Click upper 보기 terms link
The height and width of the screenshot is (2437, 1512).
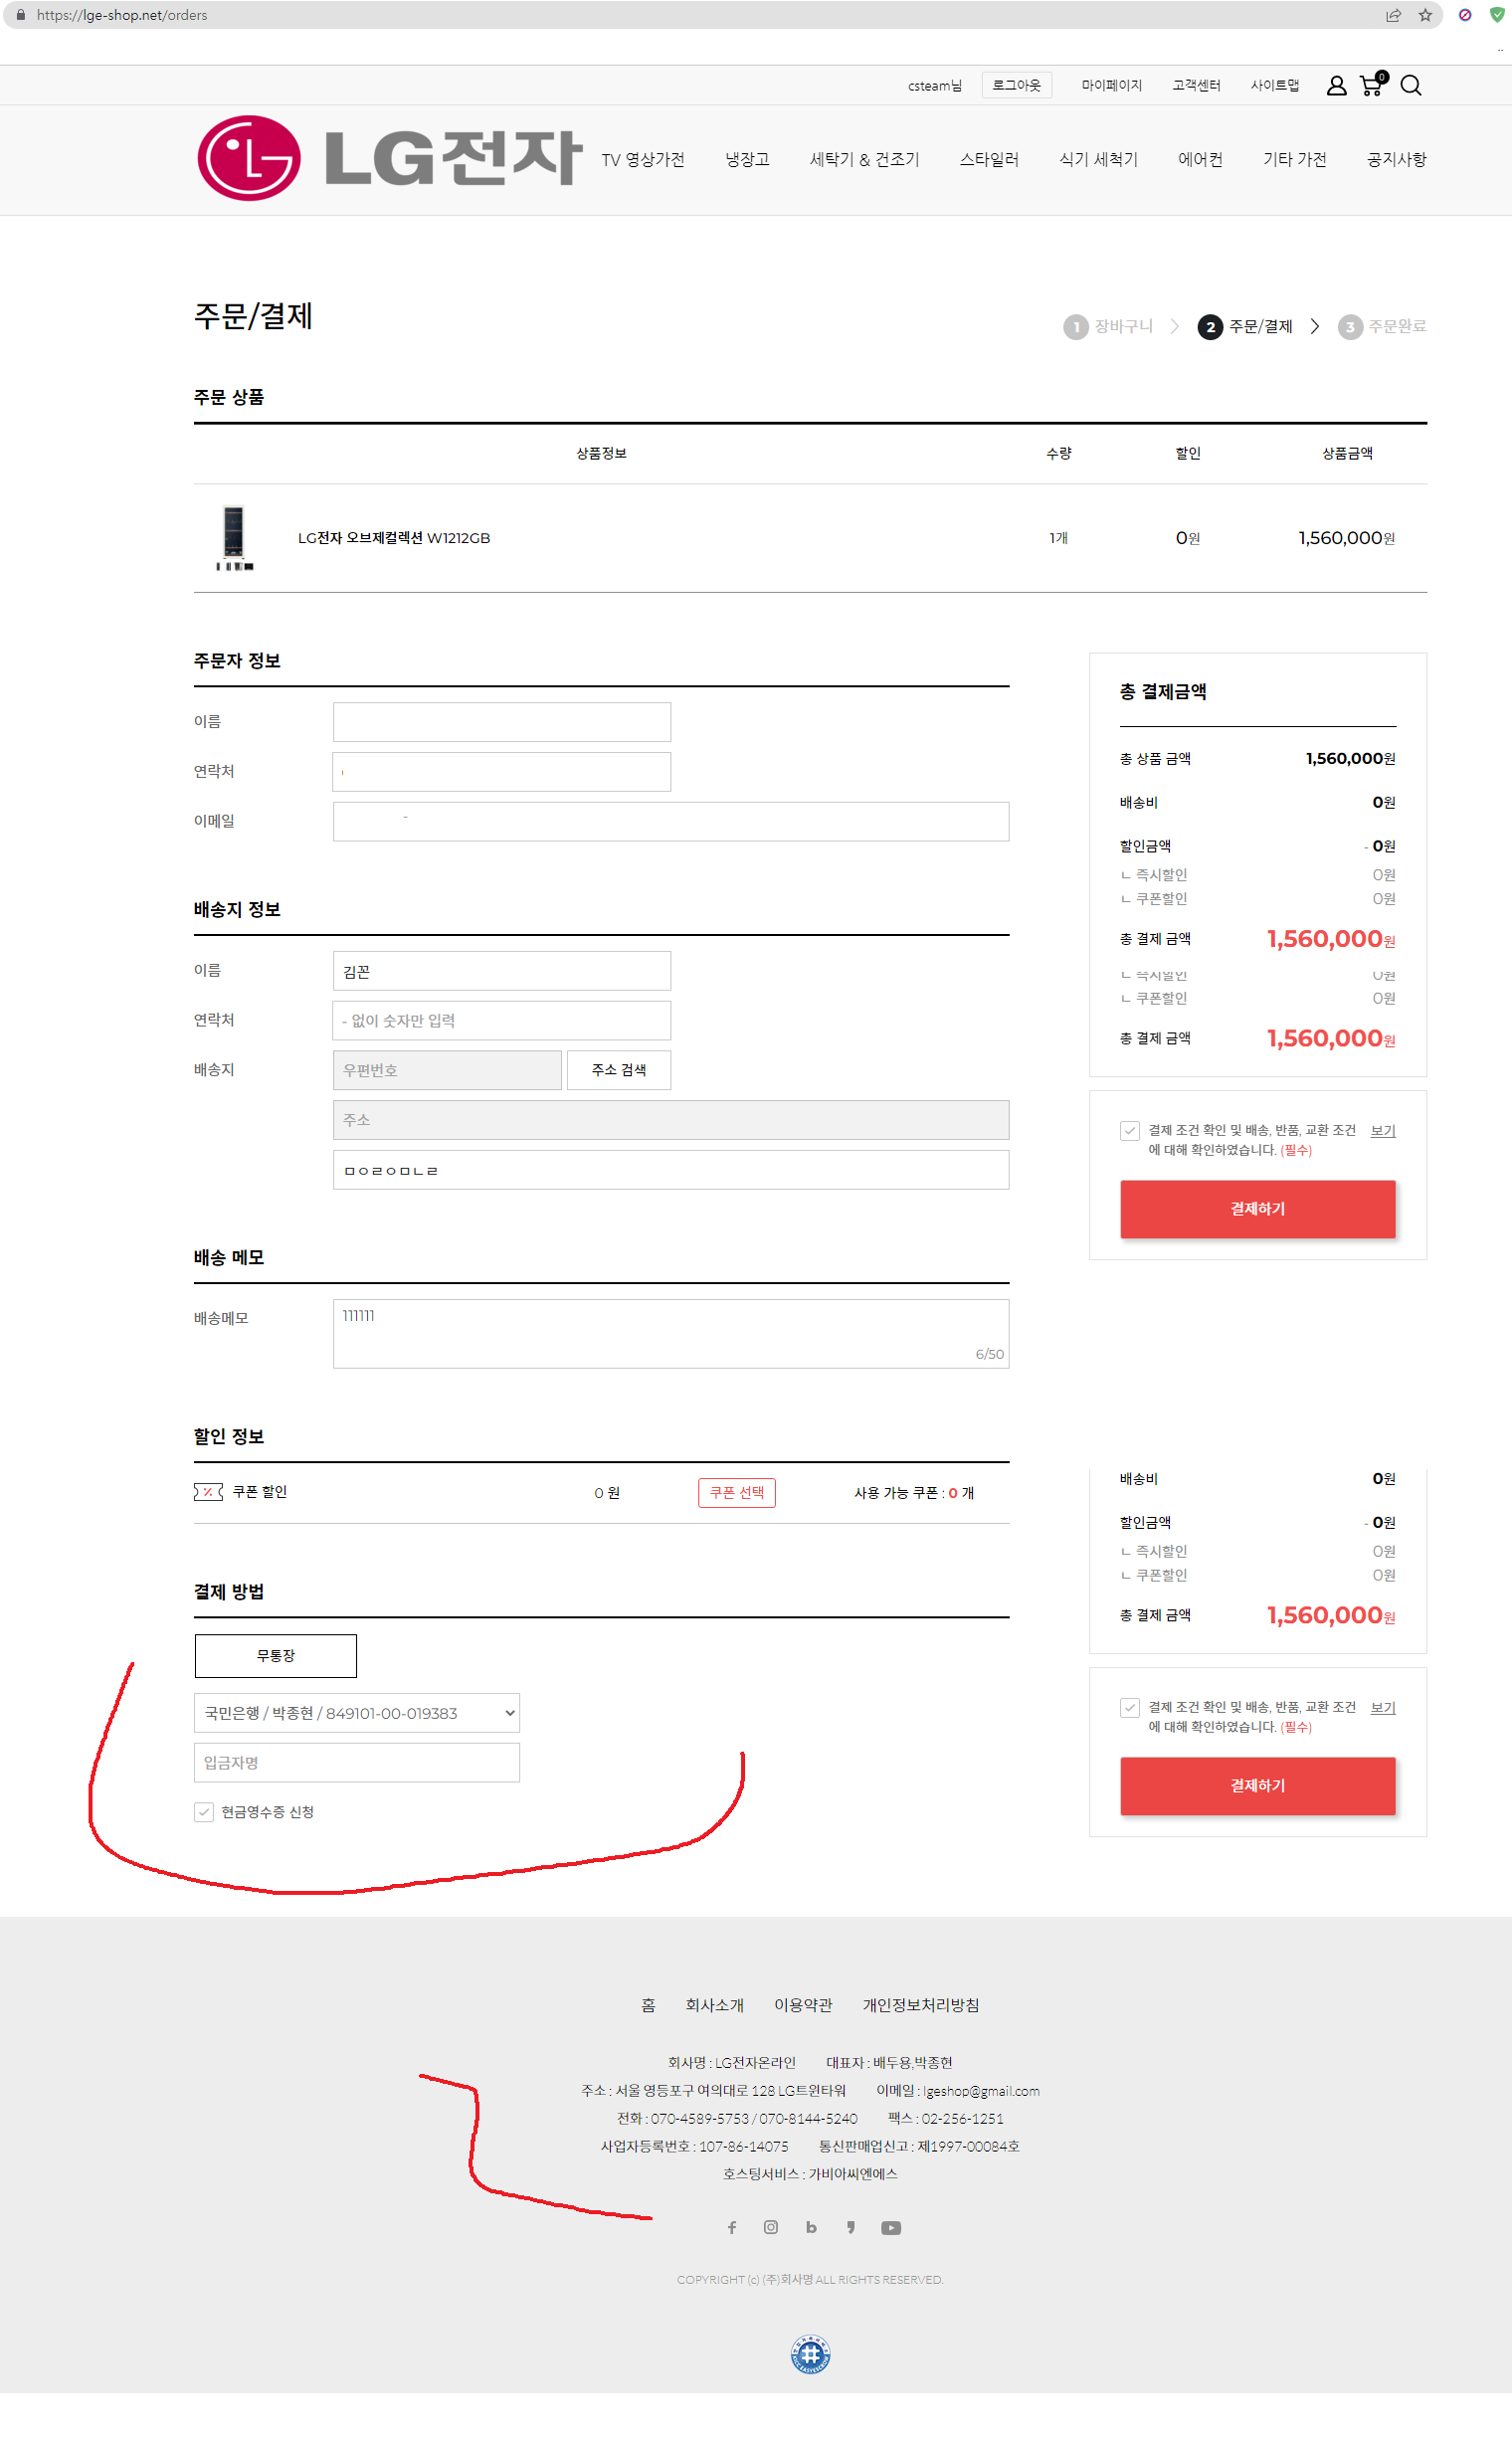(x=1383, y=1131)
